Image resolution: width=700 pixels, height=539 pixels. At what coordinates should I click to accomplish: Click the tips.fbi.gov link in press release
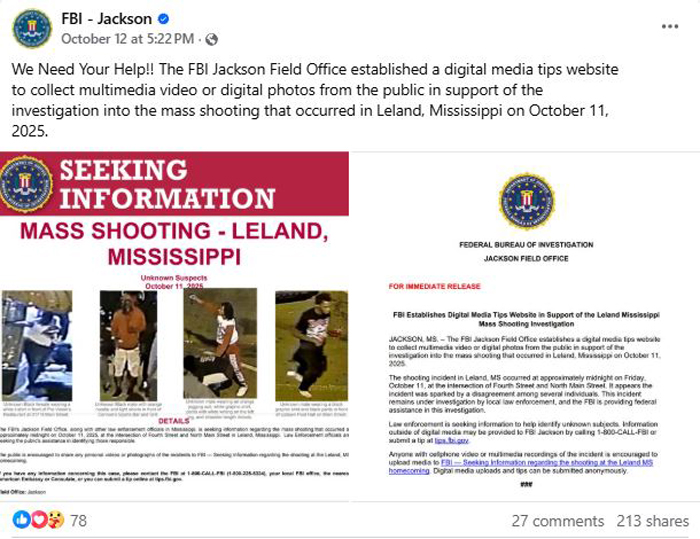[451, 441]
